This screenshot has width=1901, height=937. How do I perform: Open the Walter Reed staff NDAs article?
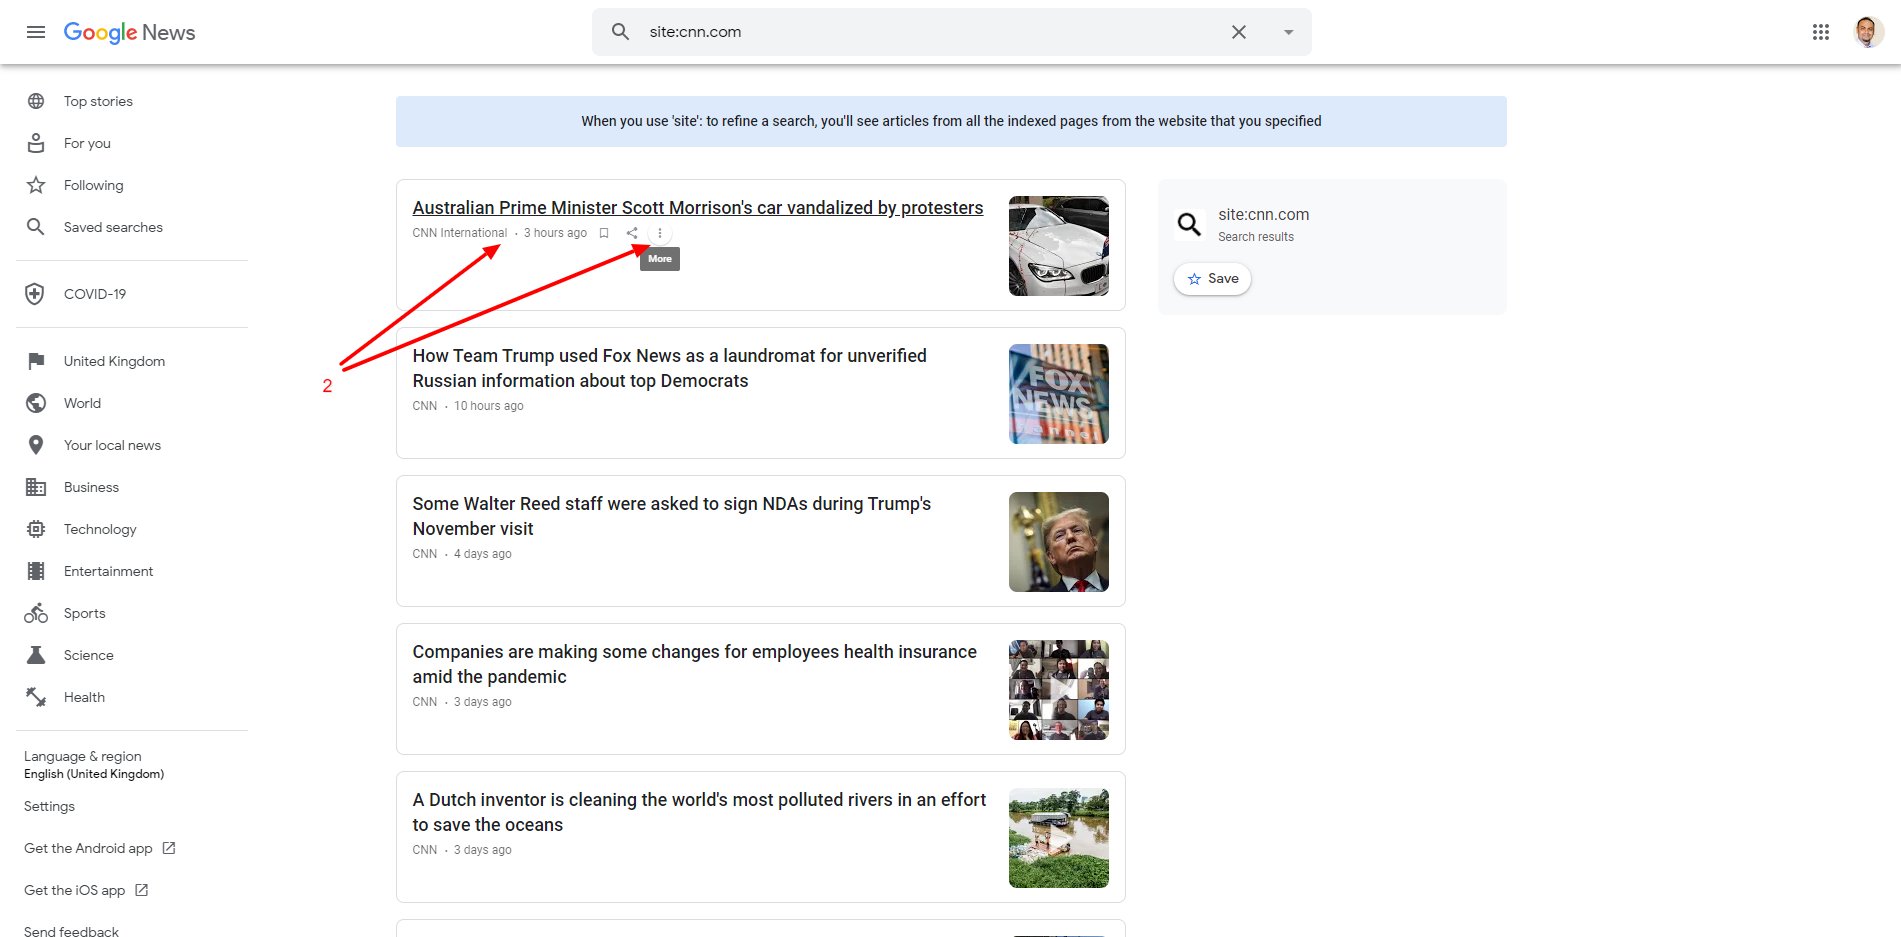[671, 516]
